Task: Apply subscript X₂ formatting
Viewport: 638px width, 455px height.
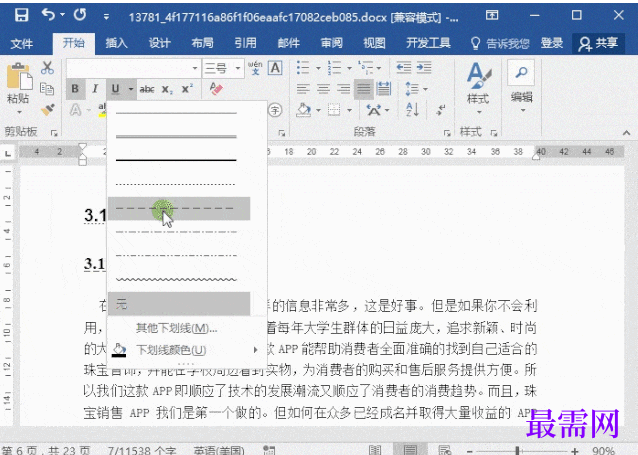Action: pyautogui.click(x=167, y=89)
